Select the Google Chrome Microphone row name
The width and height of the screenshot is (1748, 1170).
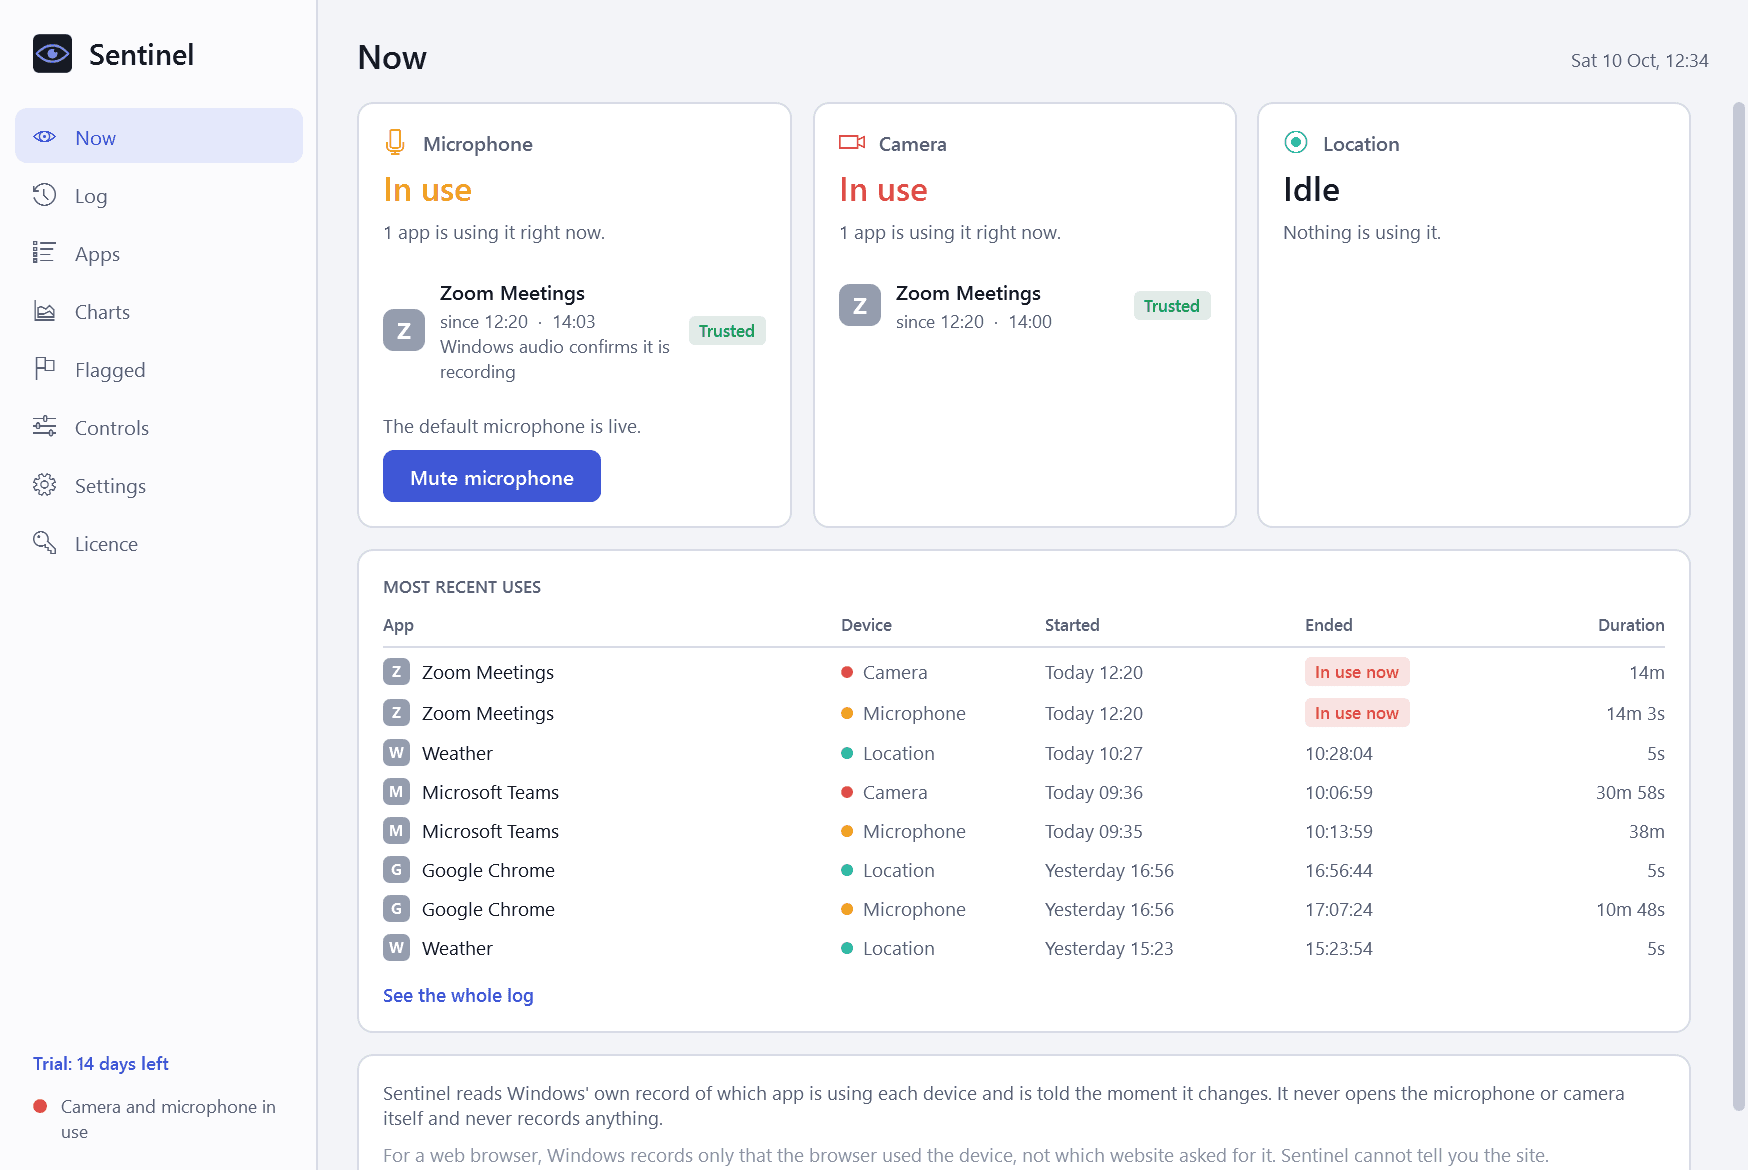[488, 909]
